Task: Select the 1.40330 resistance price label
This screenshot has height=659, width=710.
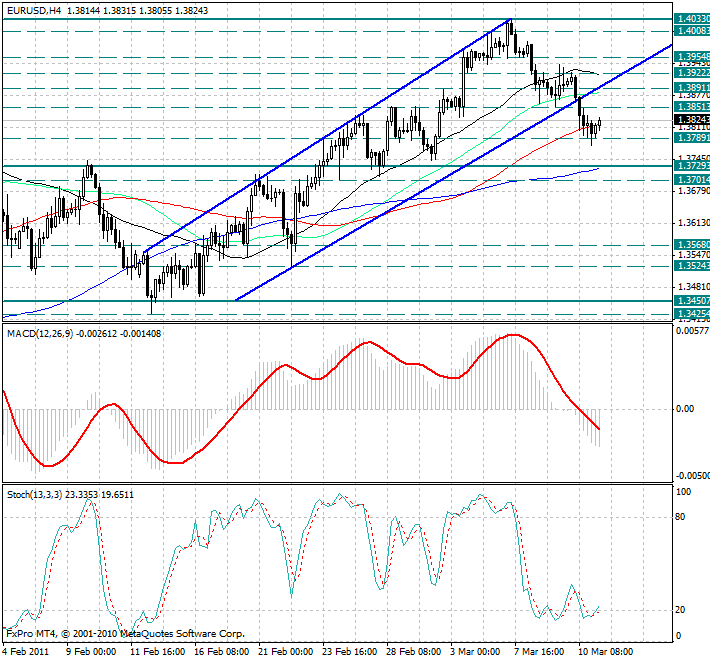Action: click(x=692, y=19)
